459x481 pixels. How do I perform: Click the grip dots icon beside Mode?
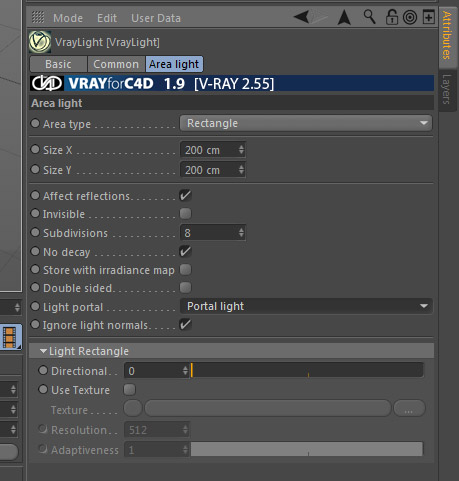[38, 17]
